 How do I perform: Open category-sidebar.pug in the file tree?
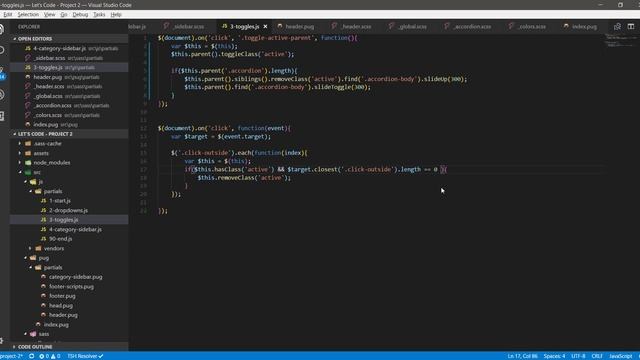point(76,277)
